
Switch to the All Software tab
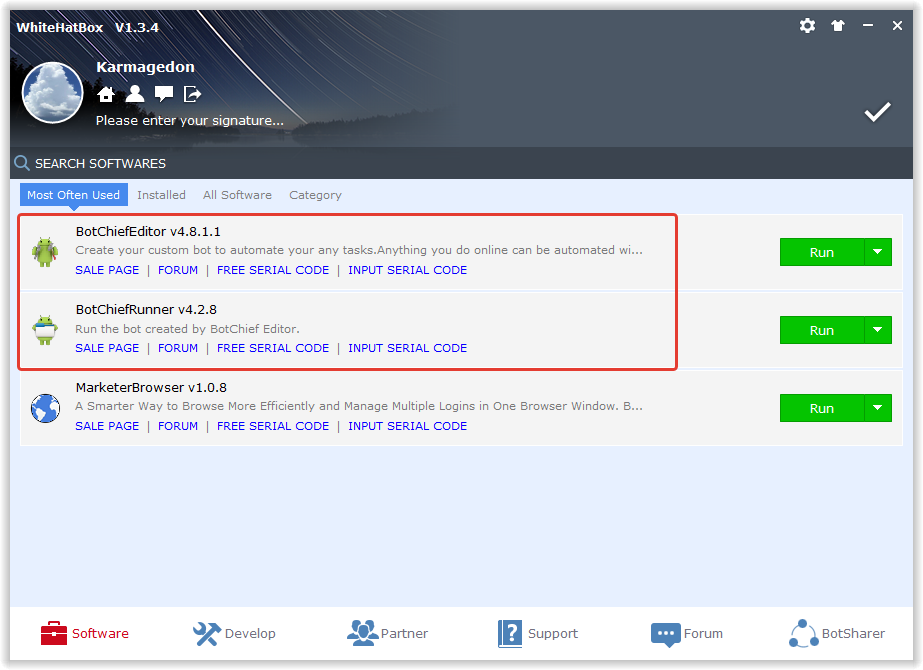pyautogui.click(x=237, y=195)
